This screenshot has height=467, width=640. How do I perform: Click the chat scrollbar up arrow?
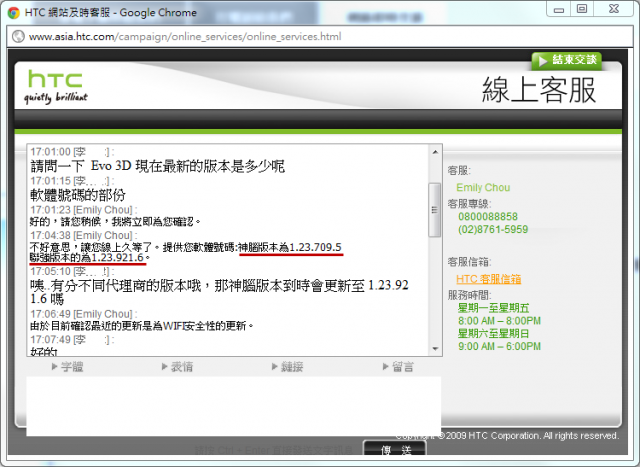tap(435, 152)
